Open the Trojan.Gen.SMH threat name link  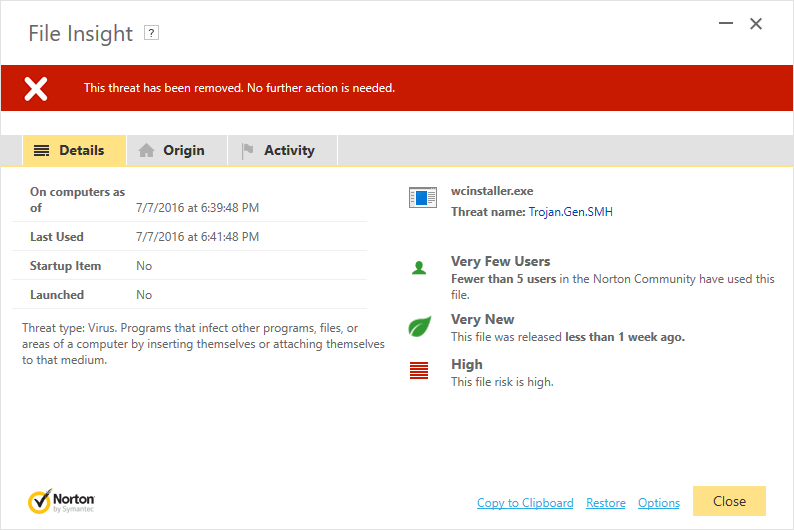tap(572, 212)
